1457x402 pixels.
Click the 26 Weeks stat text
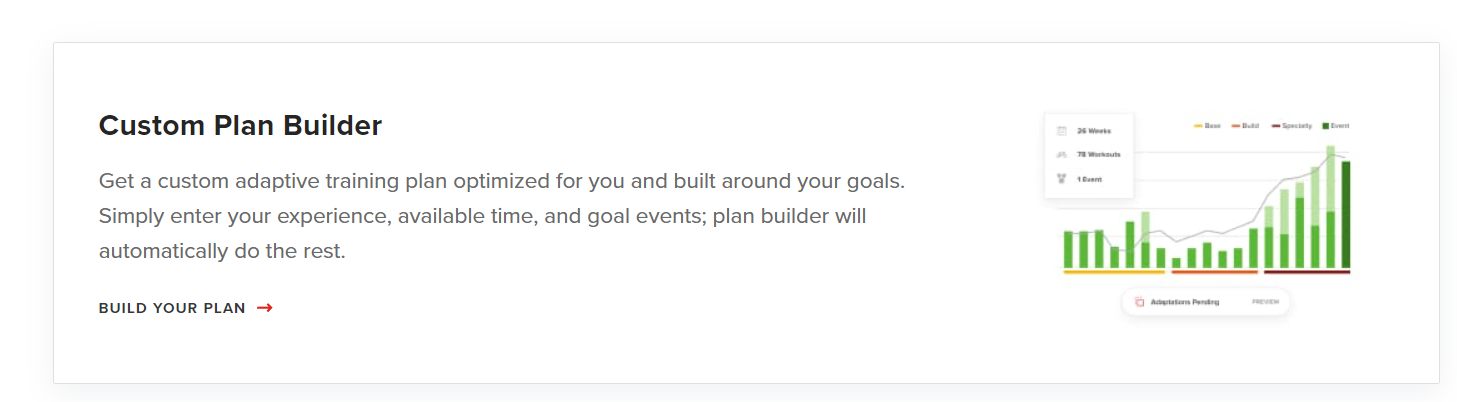[x=1093, y=131]
